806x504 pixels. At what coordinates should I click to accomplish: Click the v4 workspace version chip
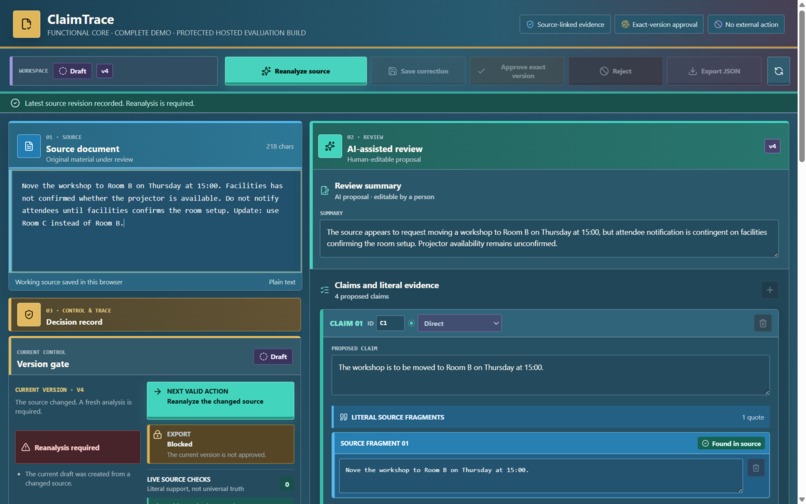pos(104,71)
